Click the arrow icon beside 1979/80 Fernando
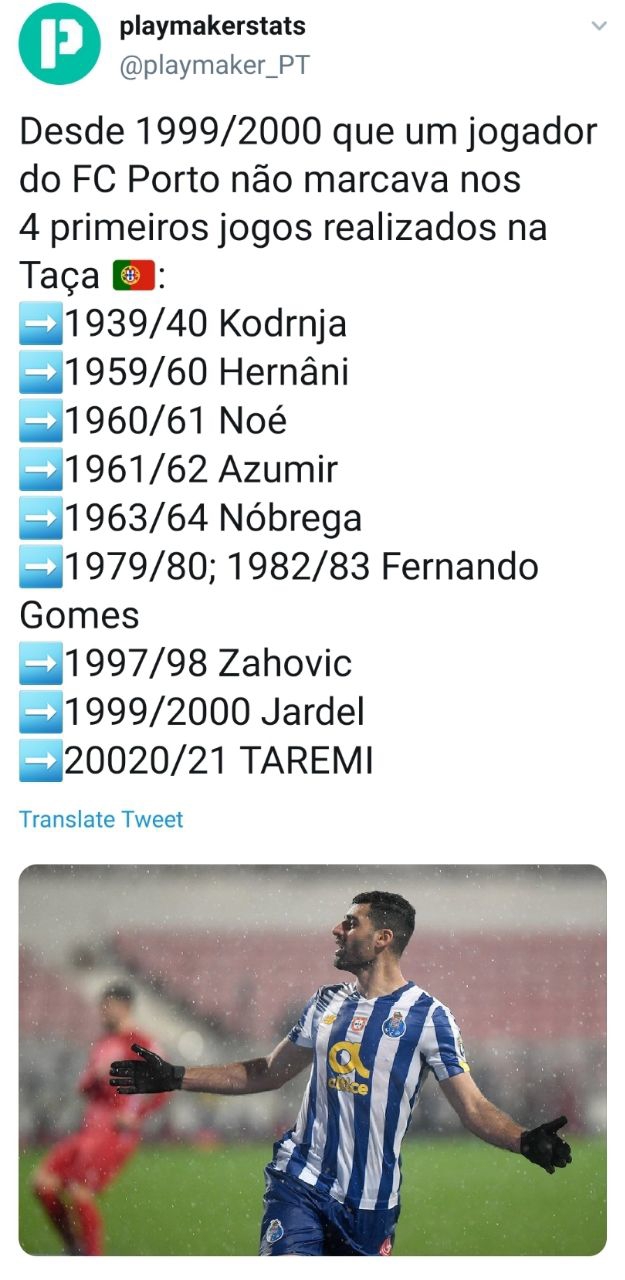Viewport: 625px width, 1280px height. point(41,567)
